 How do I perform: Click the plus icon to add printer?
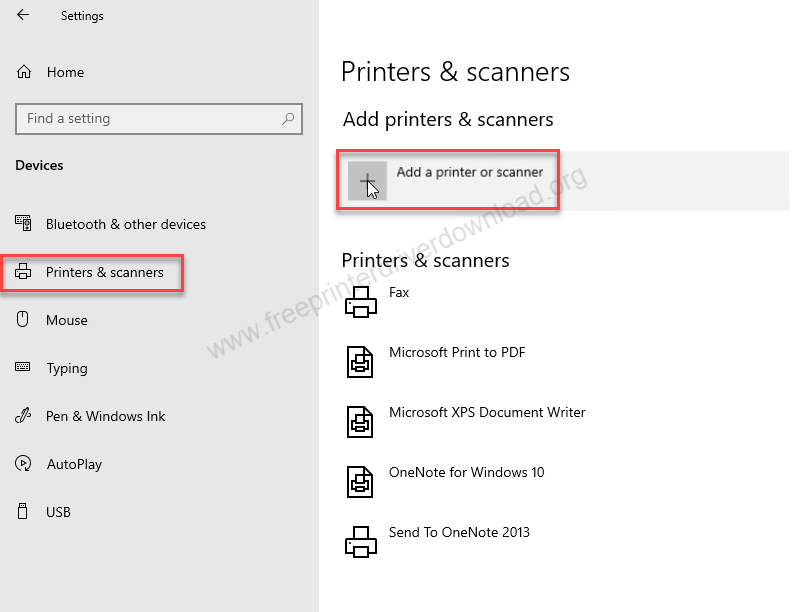click(x=367, y=181)
